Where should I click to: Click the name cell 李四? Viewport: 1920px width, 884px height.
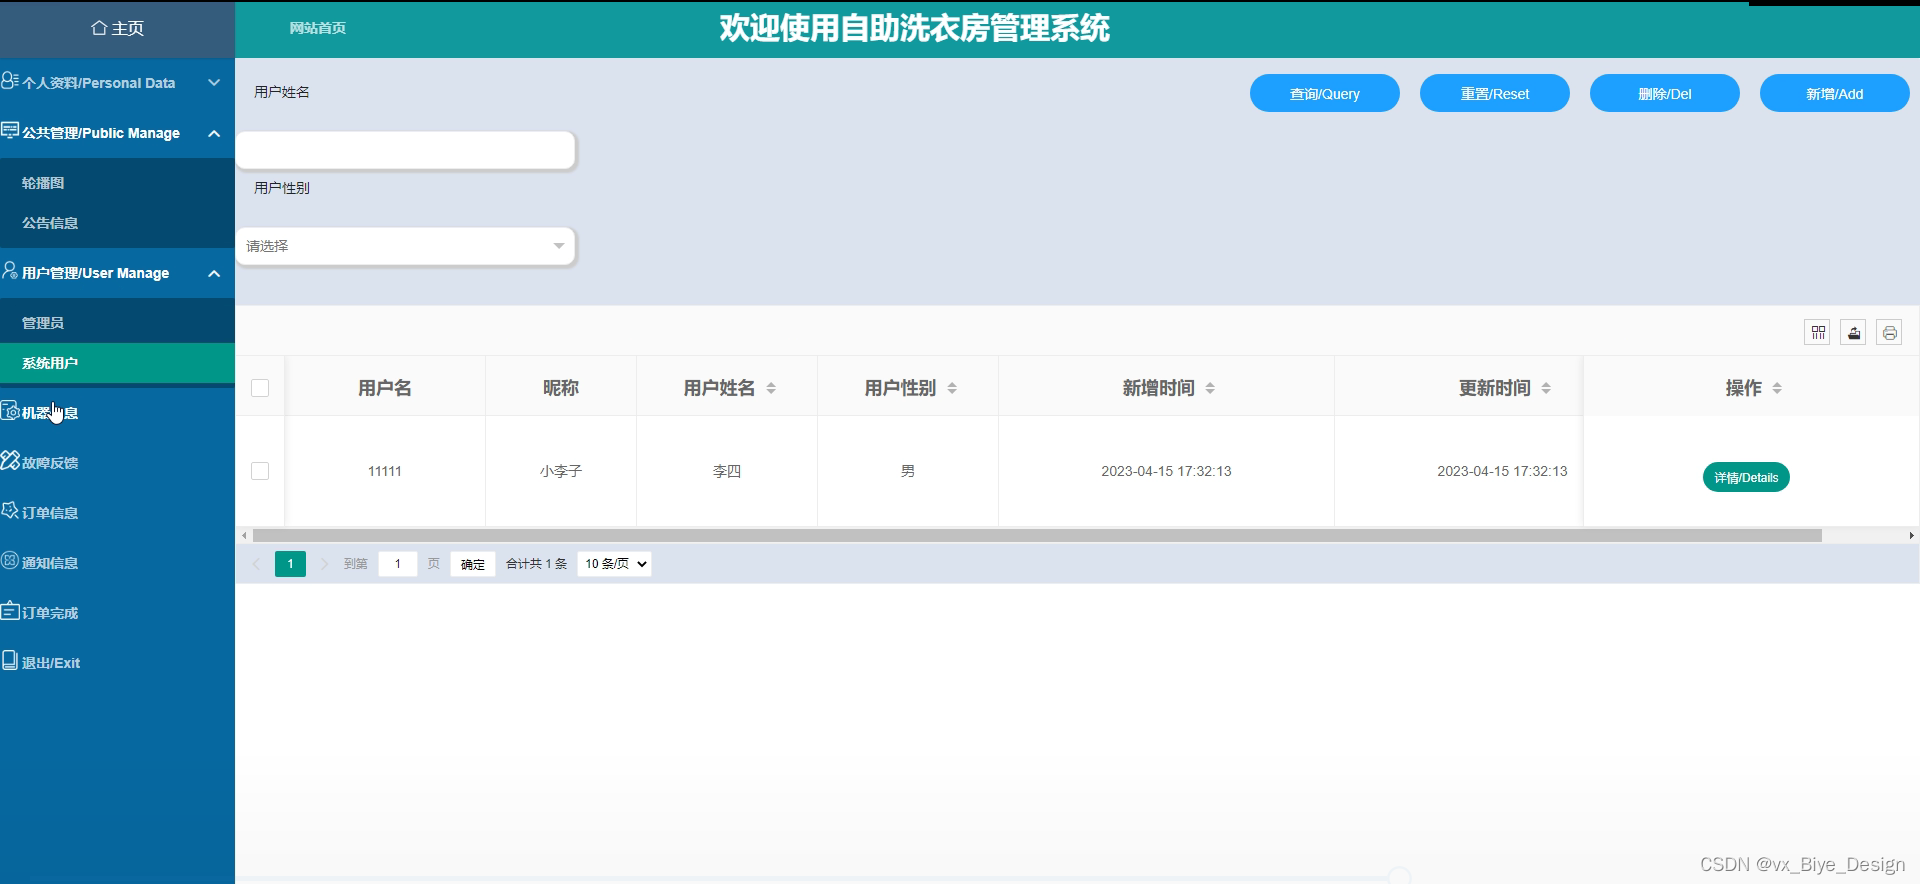pyautogui.click(x=727, y=471)
